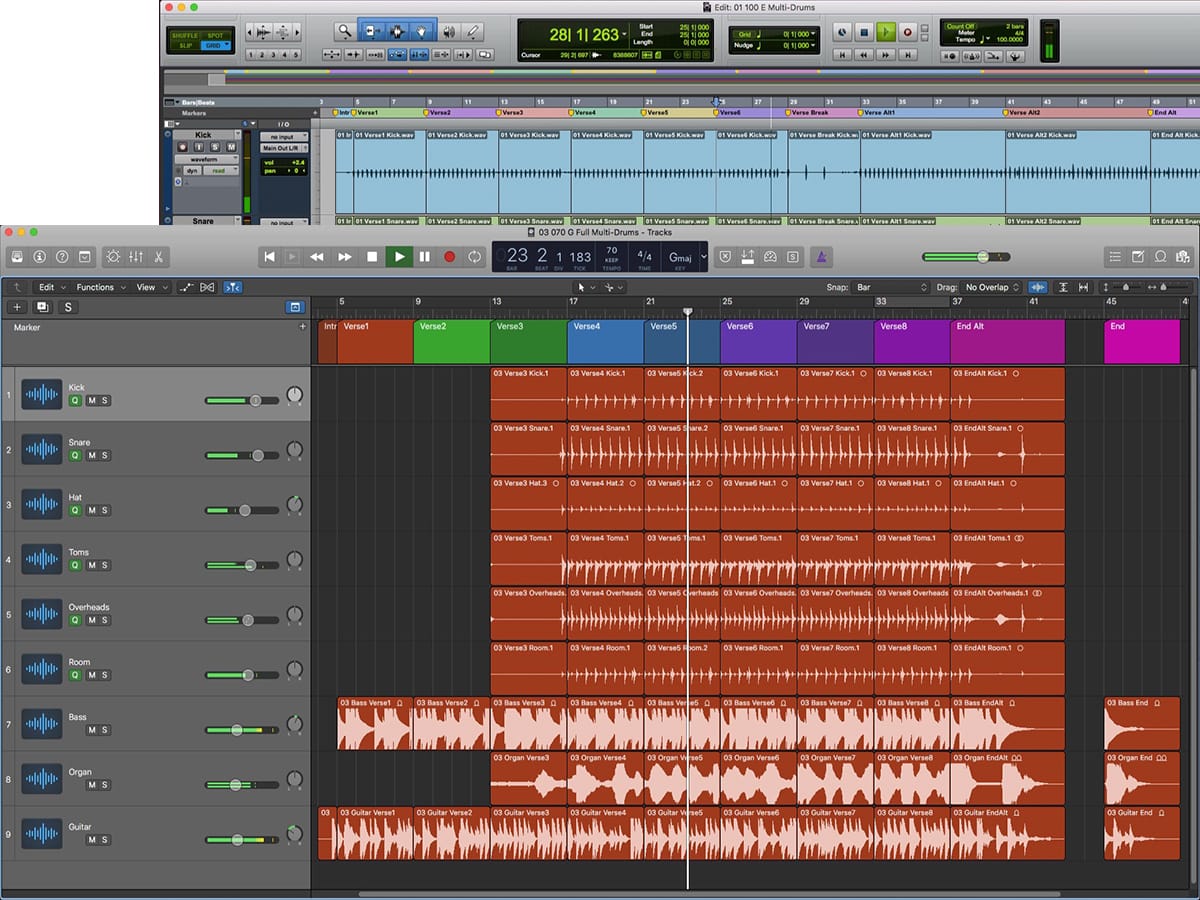Open the Snap dropdown set to Bar
1200x900 pixels.
point(891,287)
